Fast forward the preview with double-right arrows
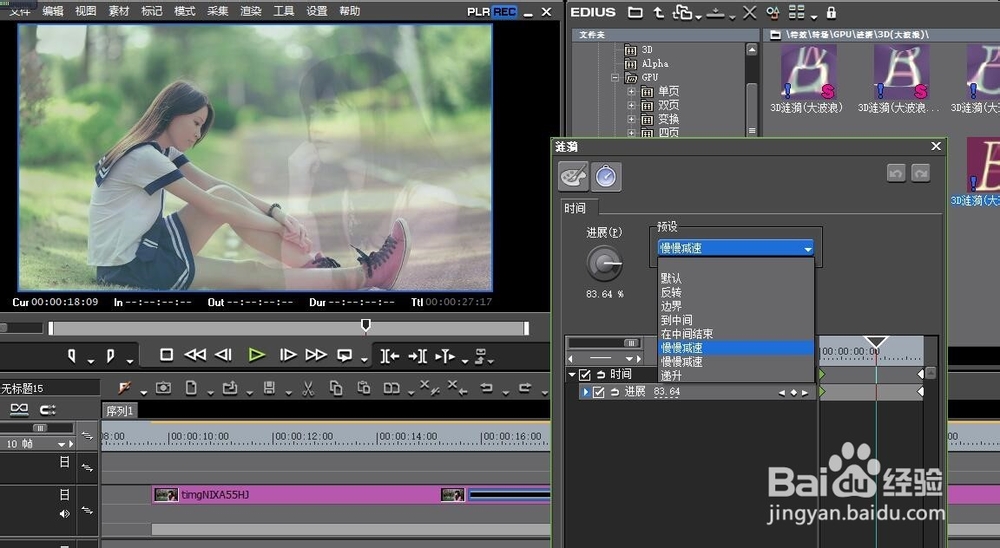The height and width of the screenshot is (548, 1000). pos(316,355)
